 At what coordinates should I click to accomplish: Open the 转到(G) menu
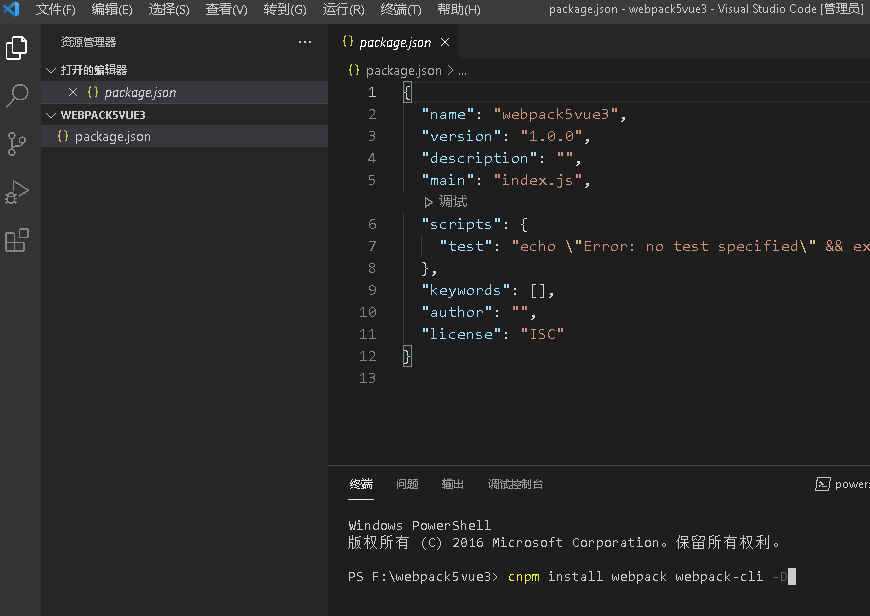(285, 9)
